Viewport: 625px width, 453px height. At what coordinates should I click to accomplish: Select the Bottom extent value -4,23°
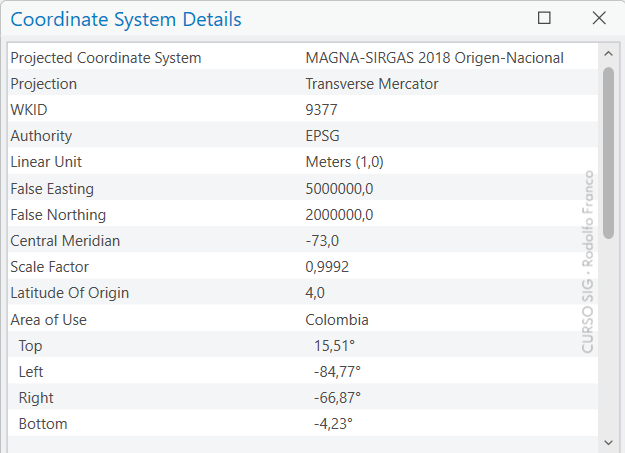[333, 424]
